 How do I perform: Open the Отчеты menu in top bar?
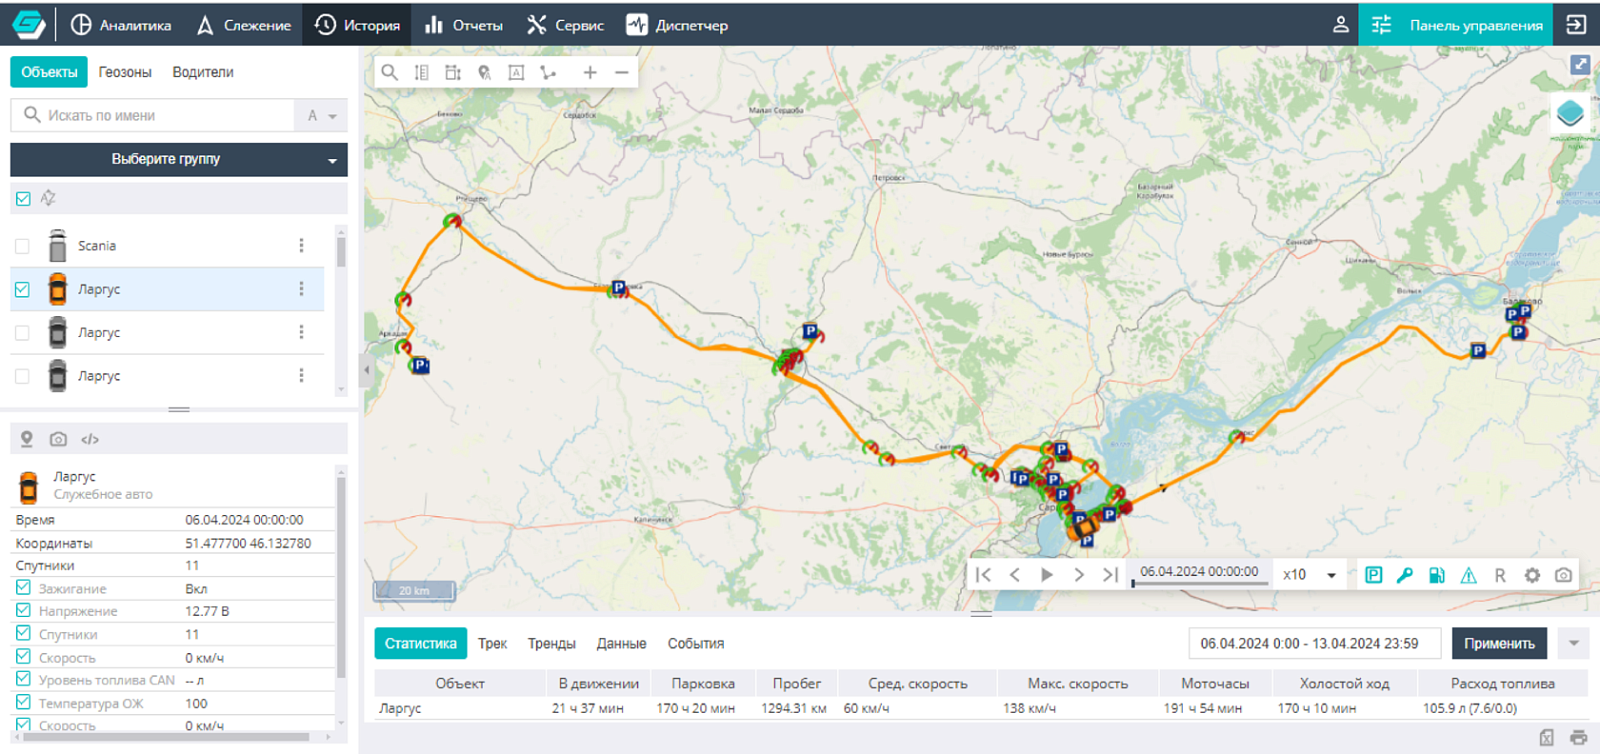[464, 25]
